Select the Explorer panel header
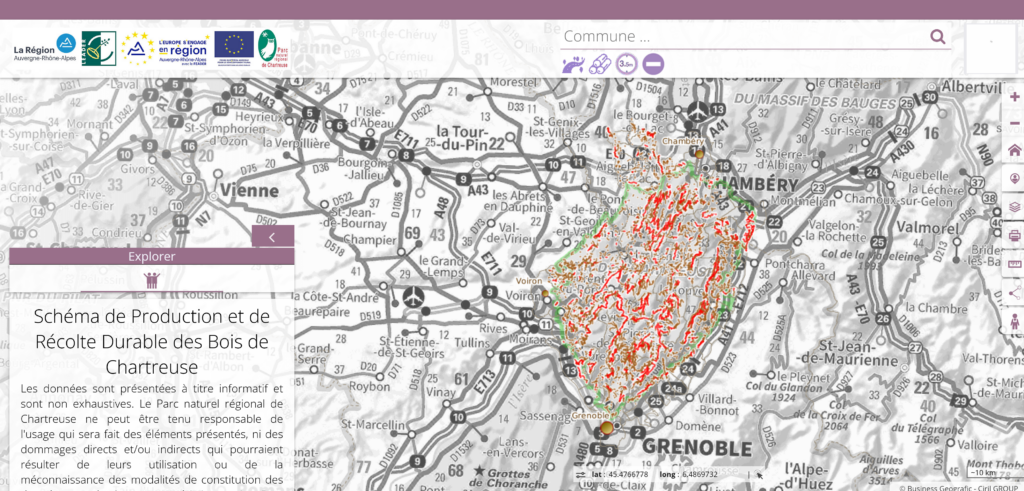 pos(152,256)
